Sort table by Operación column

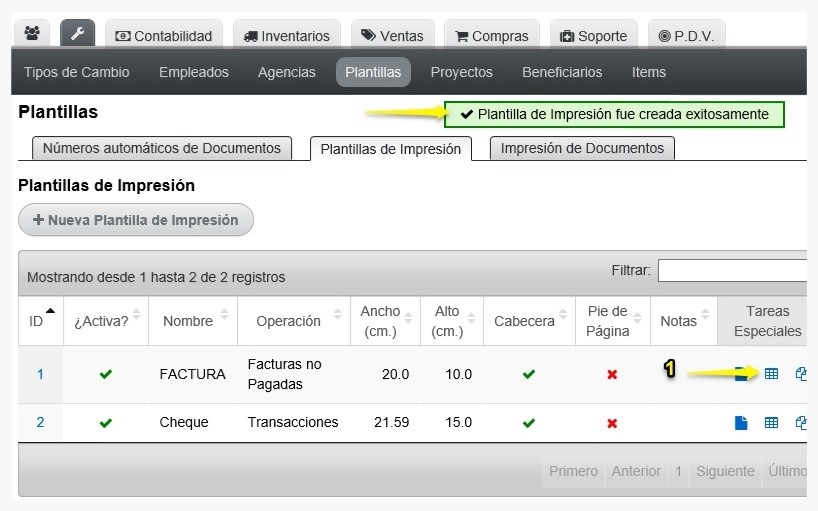coord(294,321)
